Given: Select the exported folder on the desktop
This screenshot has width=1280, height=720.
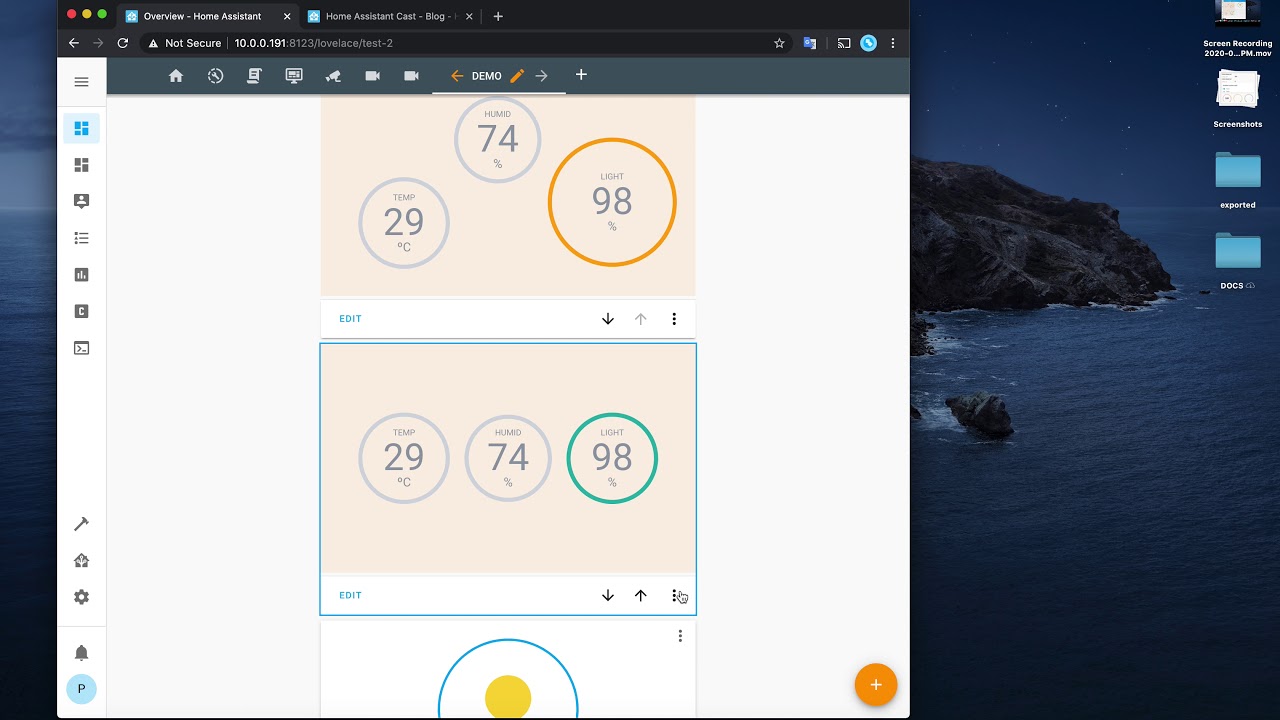Looking at the screenshot, I should [x=1238, y=180].
